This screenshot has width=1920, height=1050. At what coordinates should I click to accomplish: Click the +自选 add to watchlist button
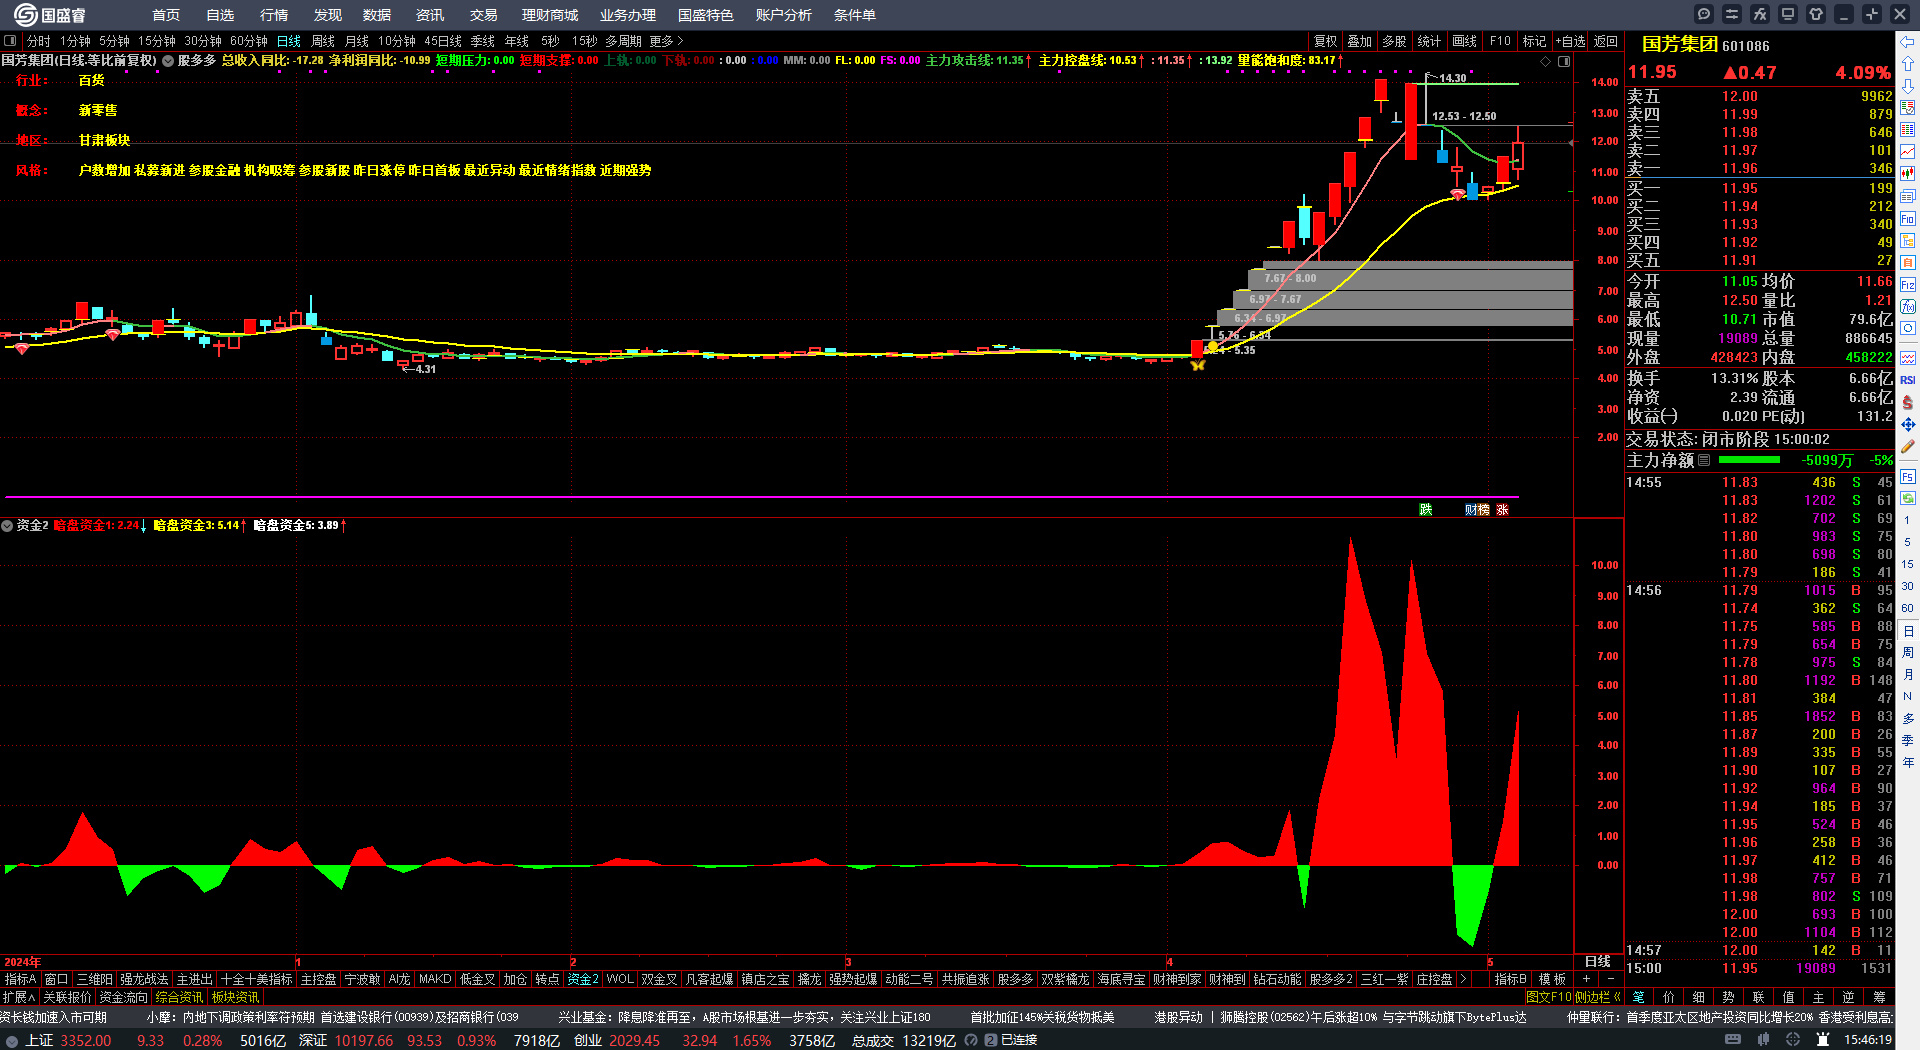1571,41
